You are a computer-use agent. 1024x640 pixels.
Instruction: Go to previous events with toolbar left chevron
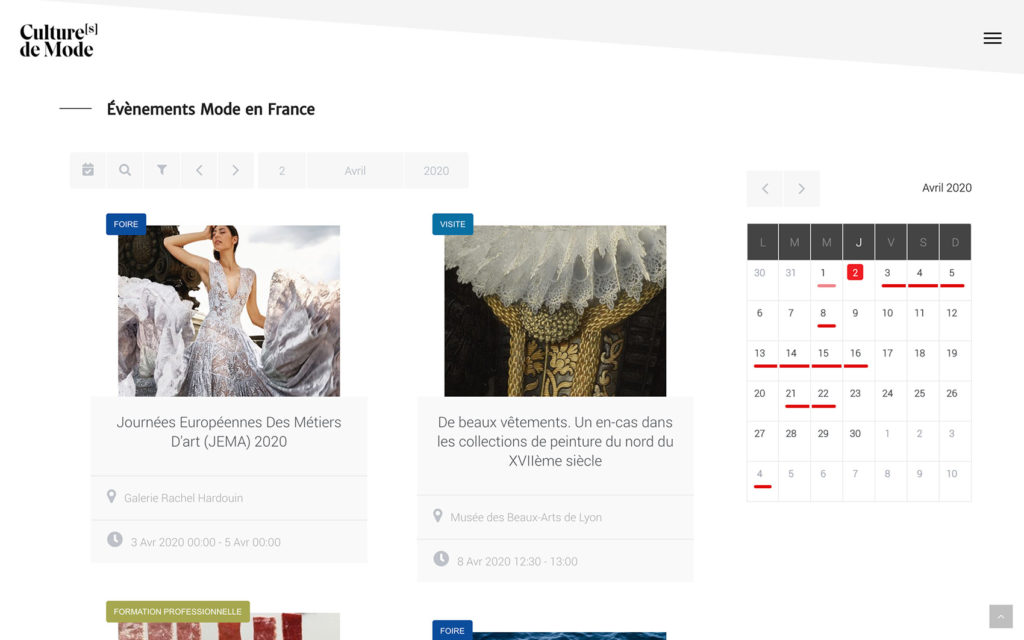click(x=199, y=170)
